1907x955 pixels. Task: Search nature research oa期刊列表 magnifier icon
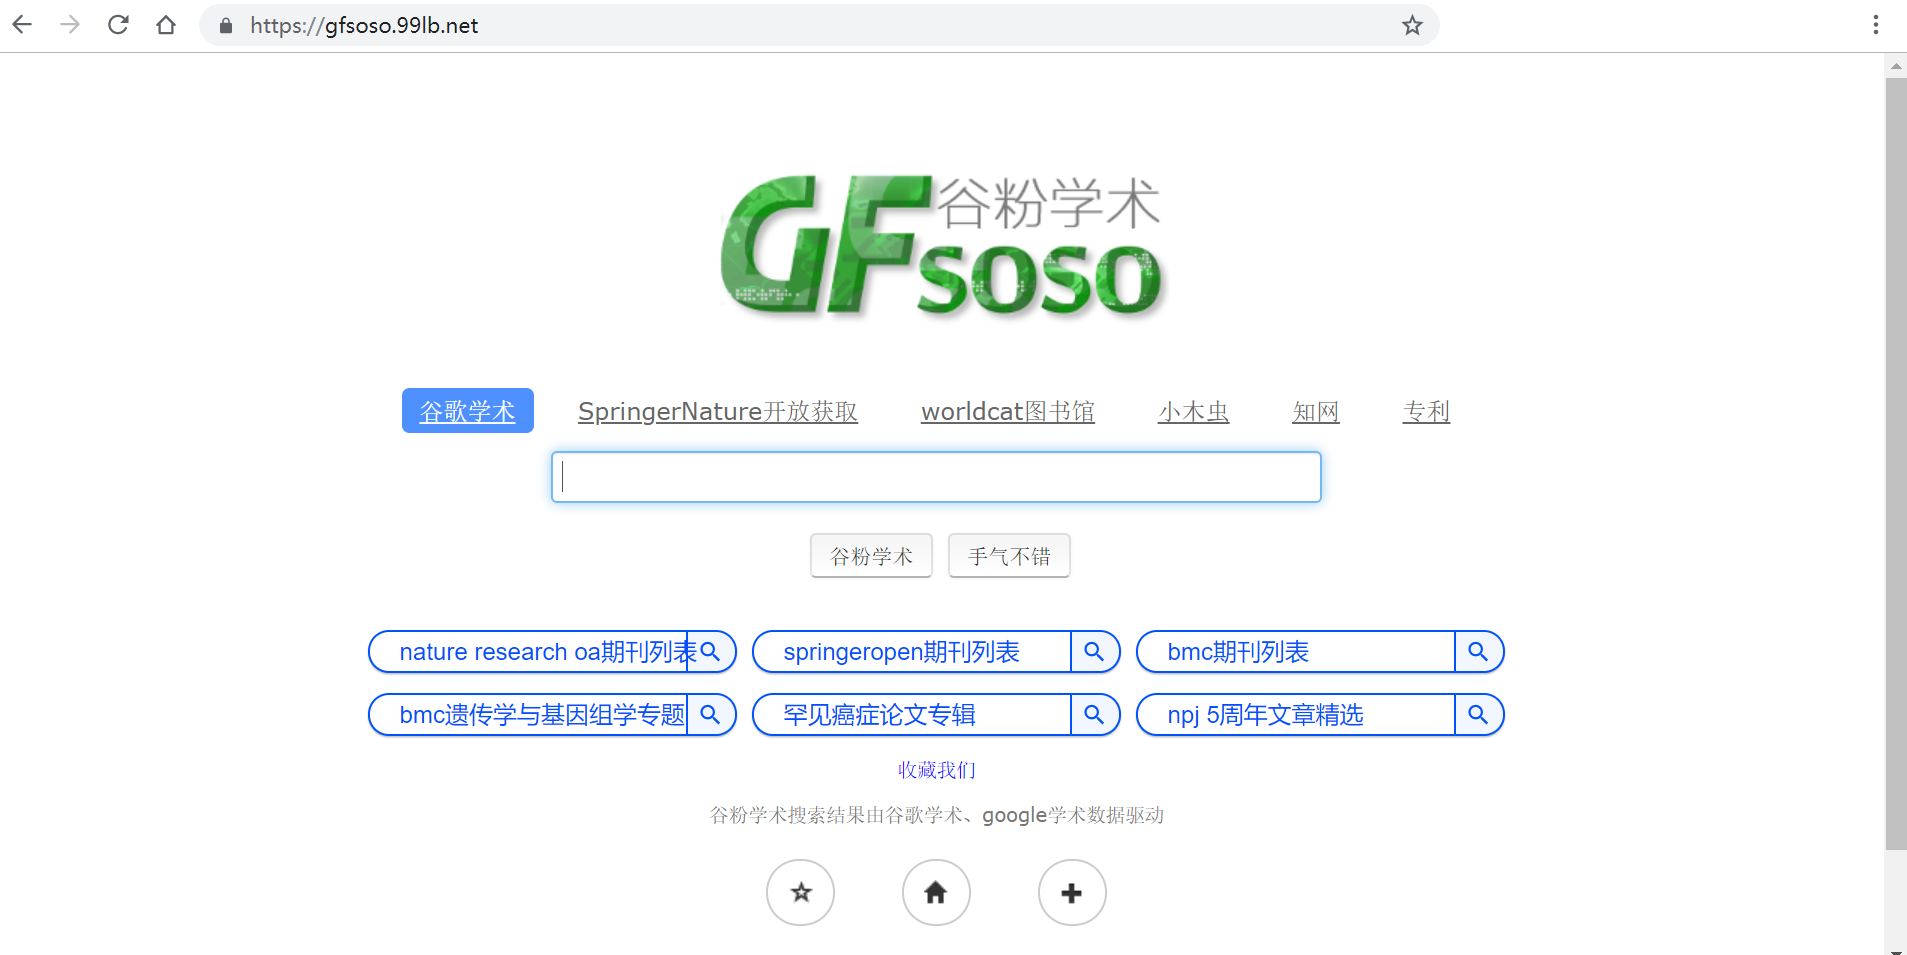pos(711,652)
